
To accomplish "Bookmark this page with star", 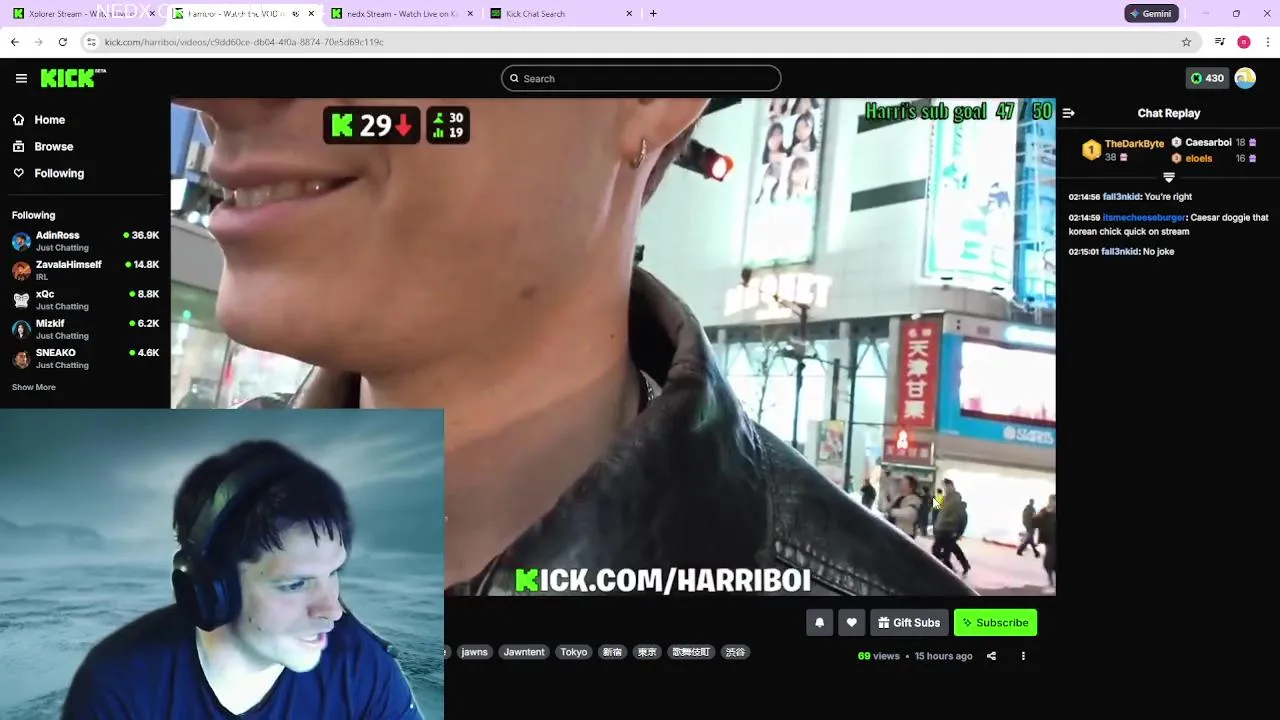I will [1186, 42].
